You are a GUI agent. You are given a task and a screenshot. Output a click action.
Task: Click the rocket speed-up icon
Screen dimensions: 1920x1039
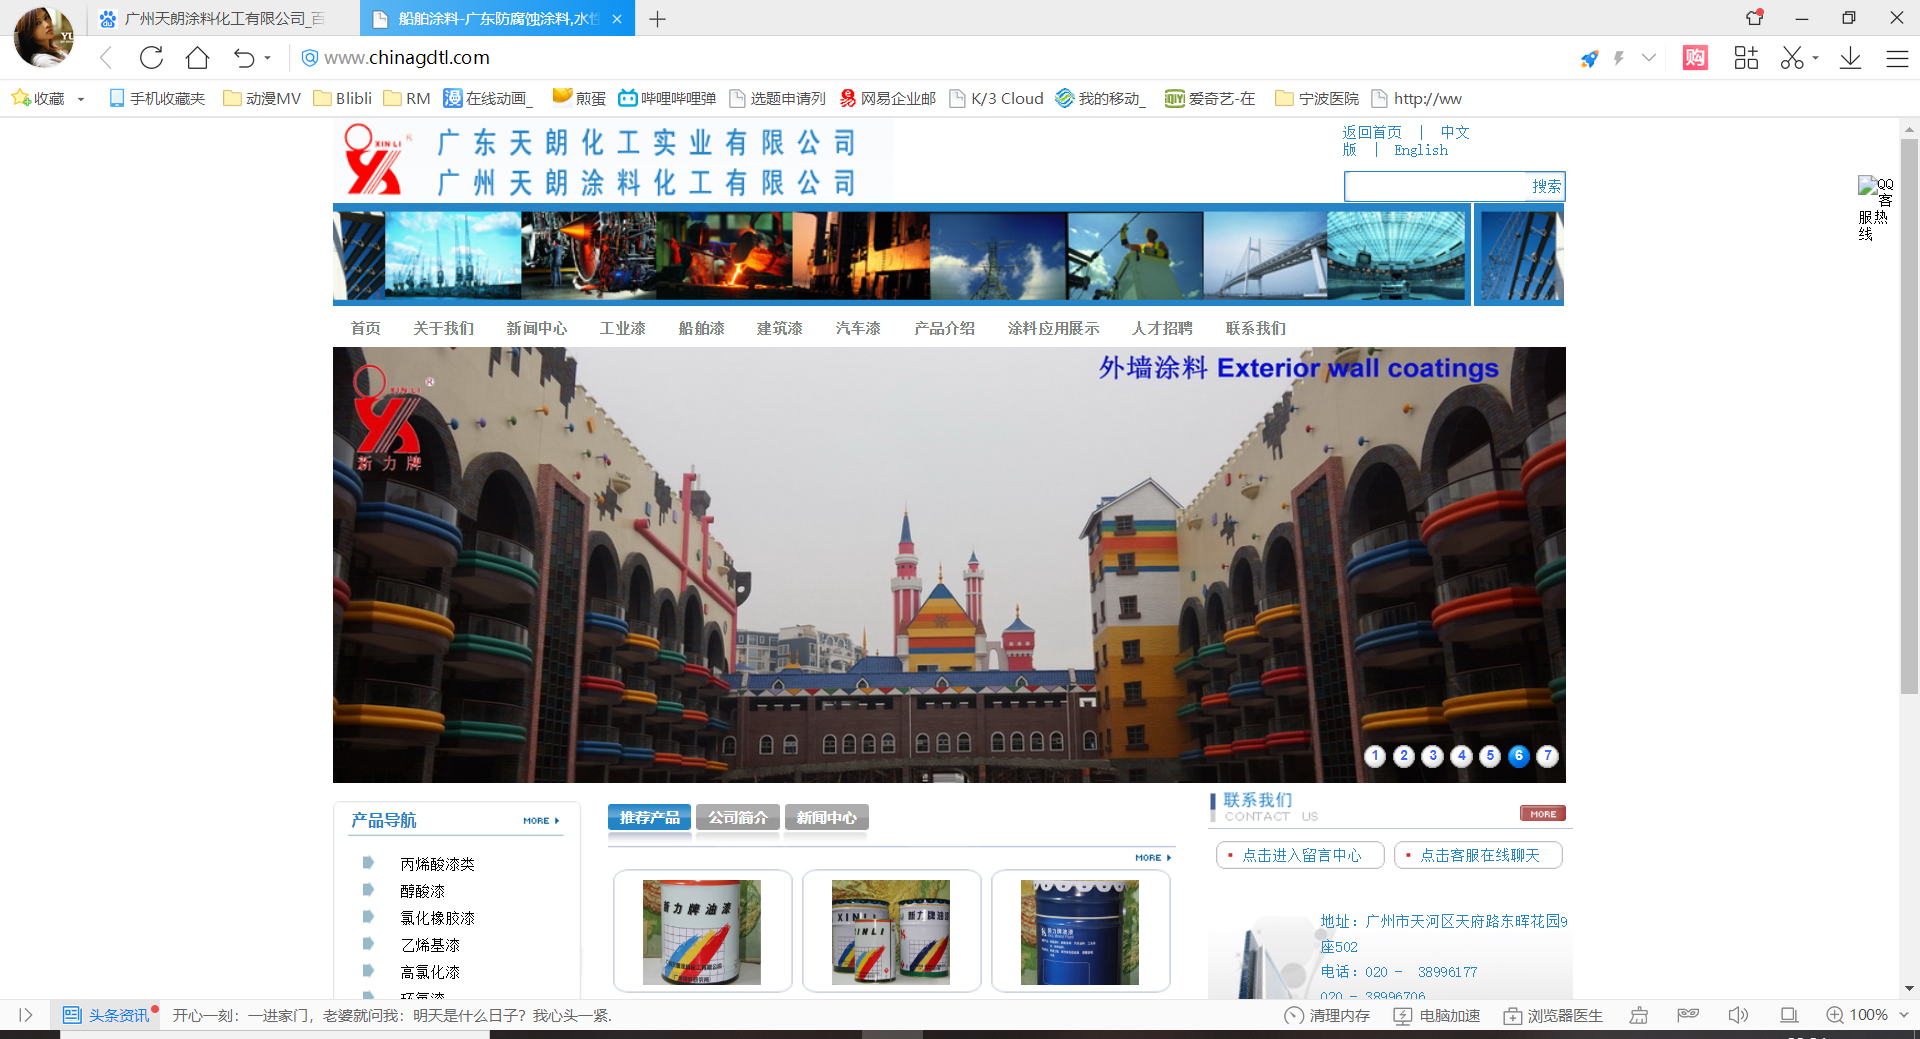coord(1589,58)
